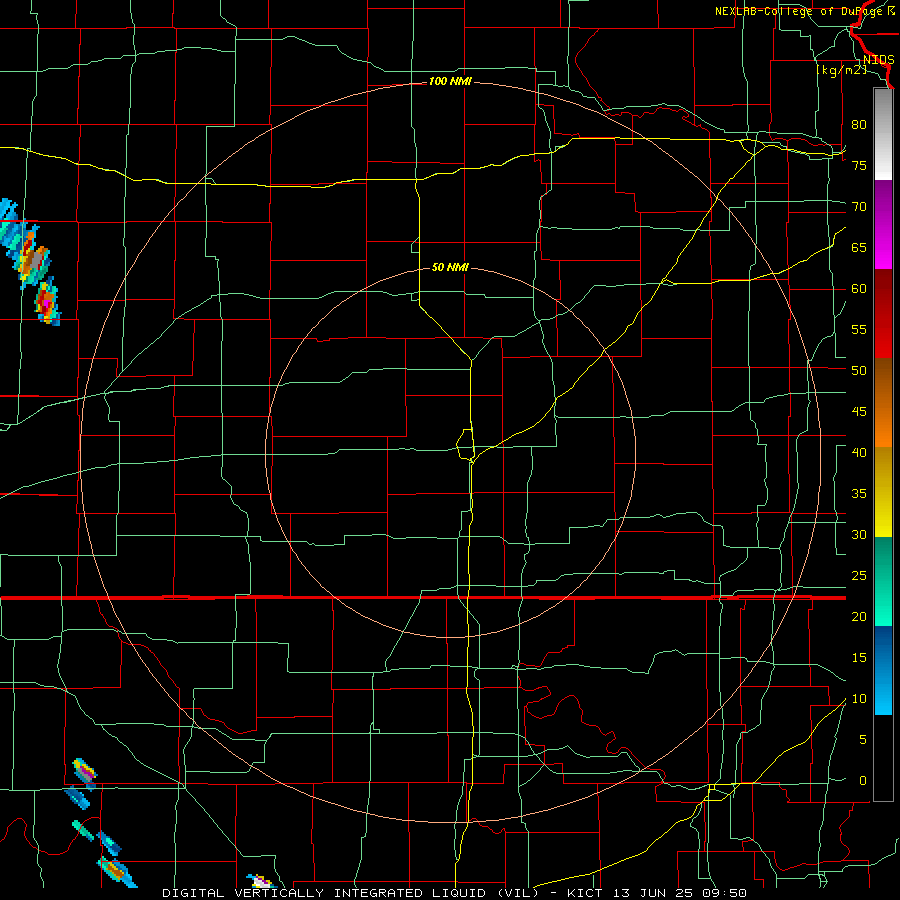900x900 pixels.
Task: Click the 100 NMI range ring label
Action: coord(450,82)
